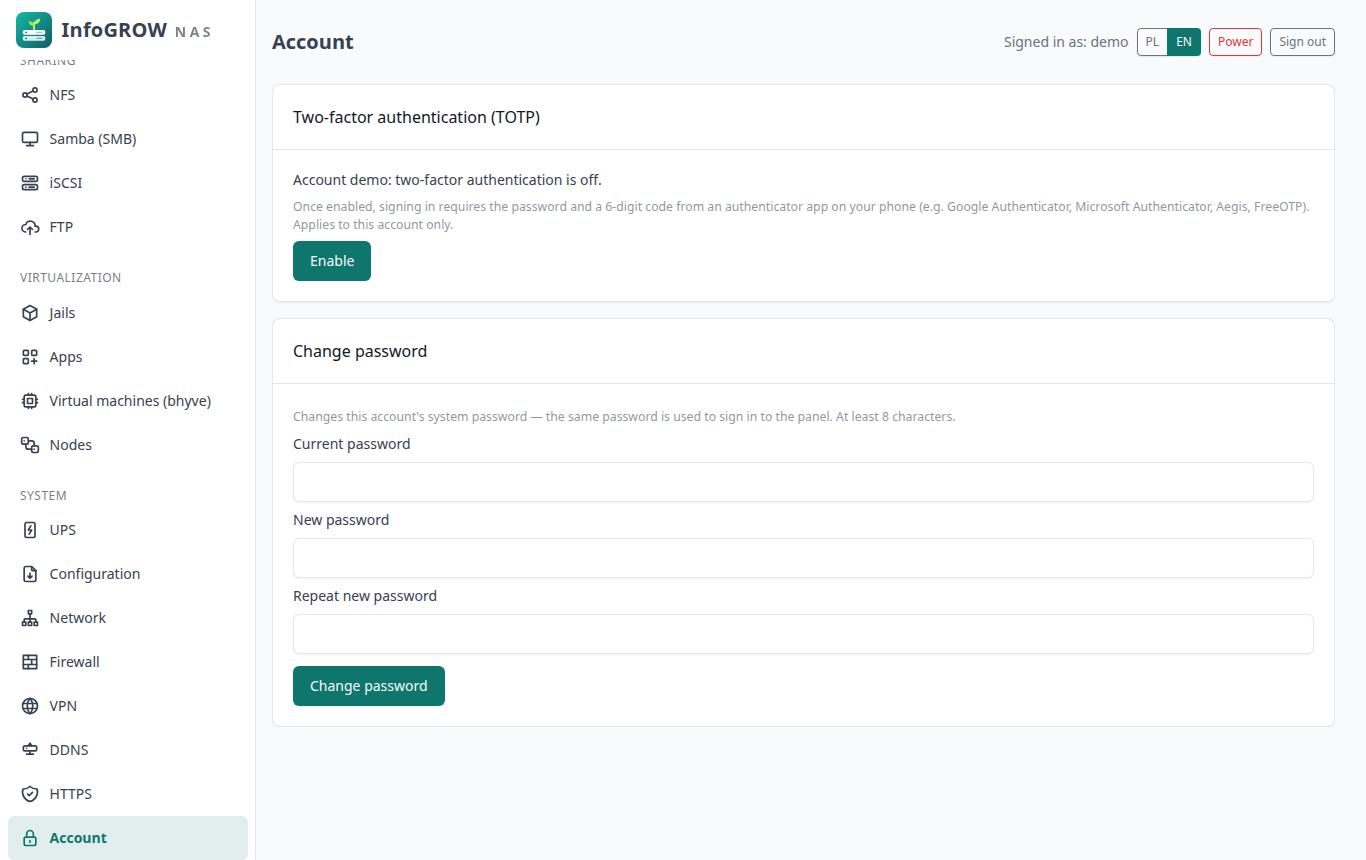Image resolution: width=1366 pixels, height=860 pixels.
Task: Click the FTP cloud upload icon
Action: [30, 227]
